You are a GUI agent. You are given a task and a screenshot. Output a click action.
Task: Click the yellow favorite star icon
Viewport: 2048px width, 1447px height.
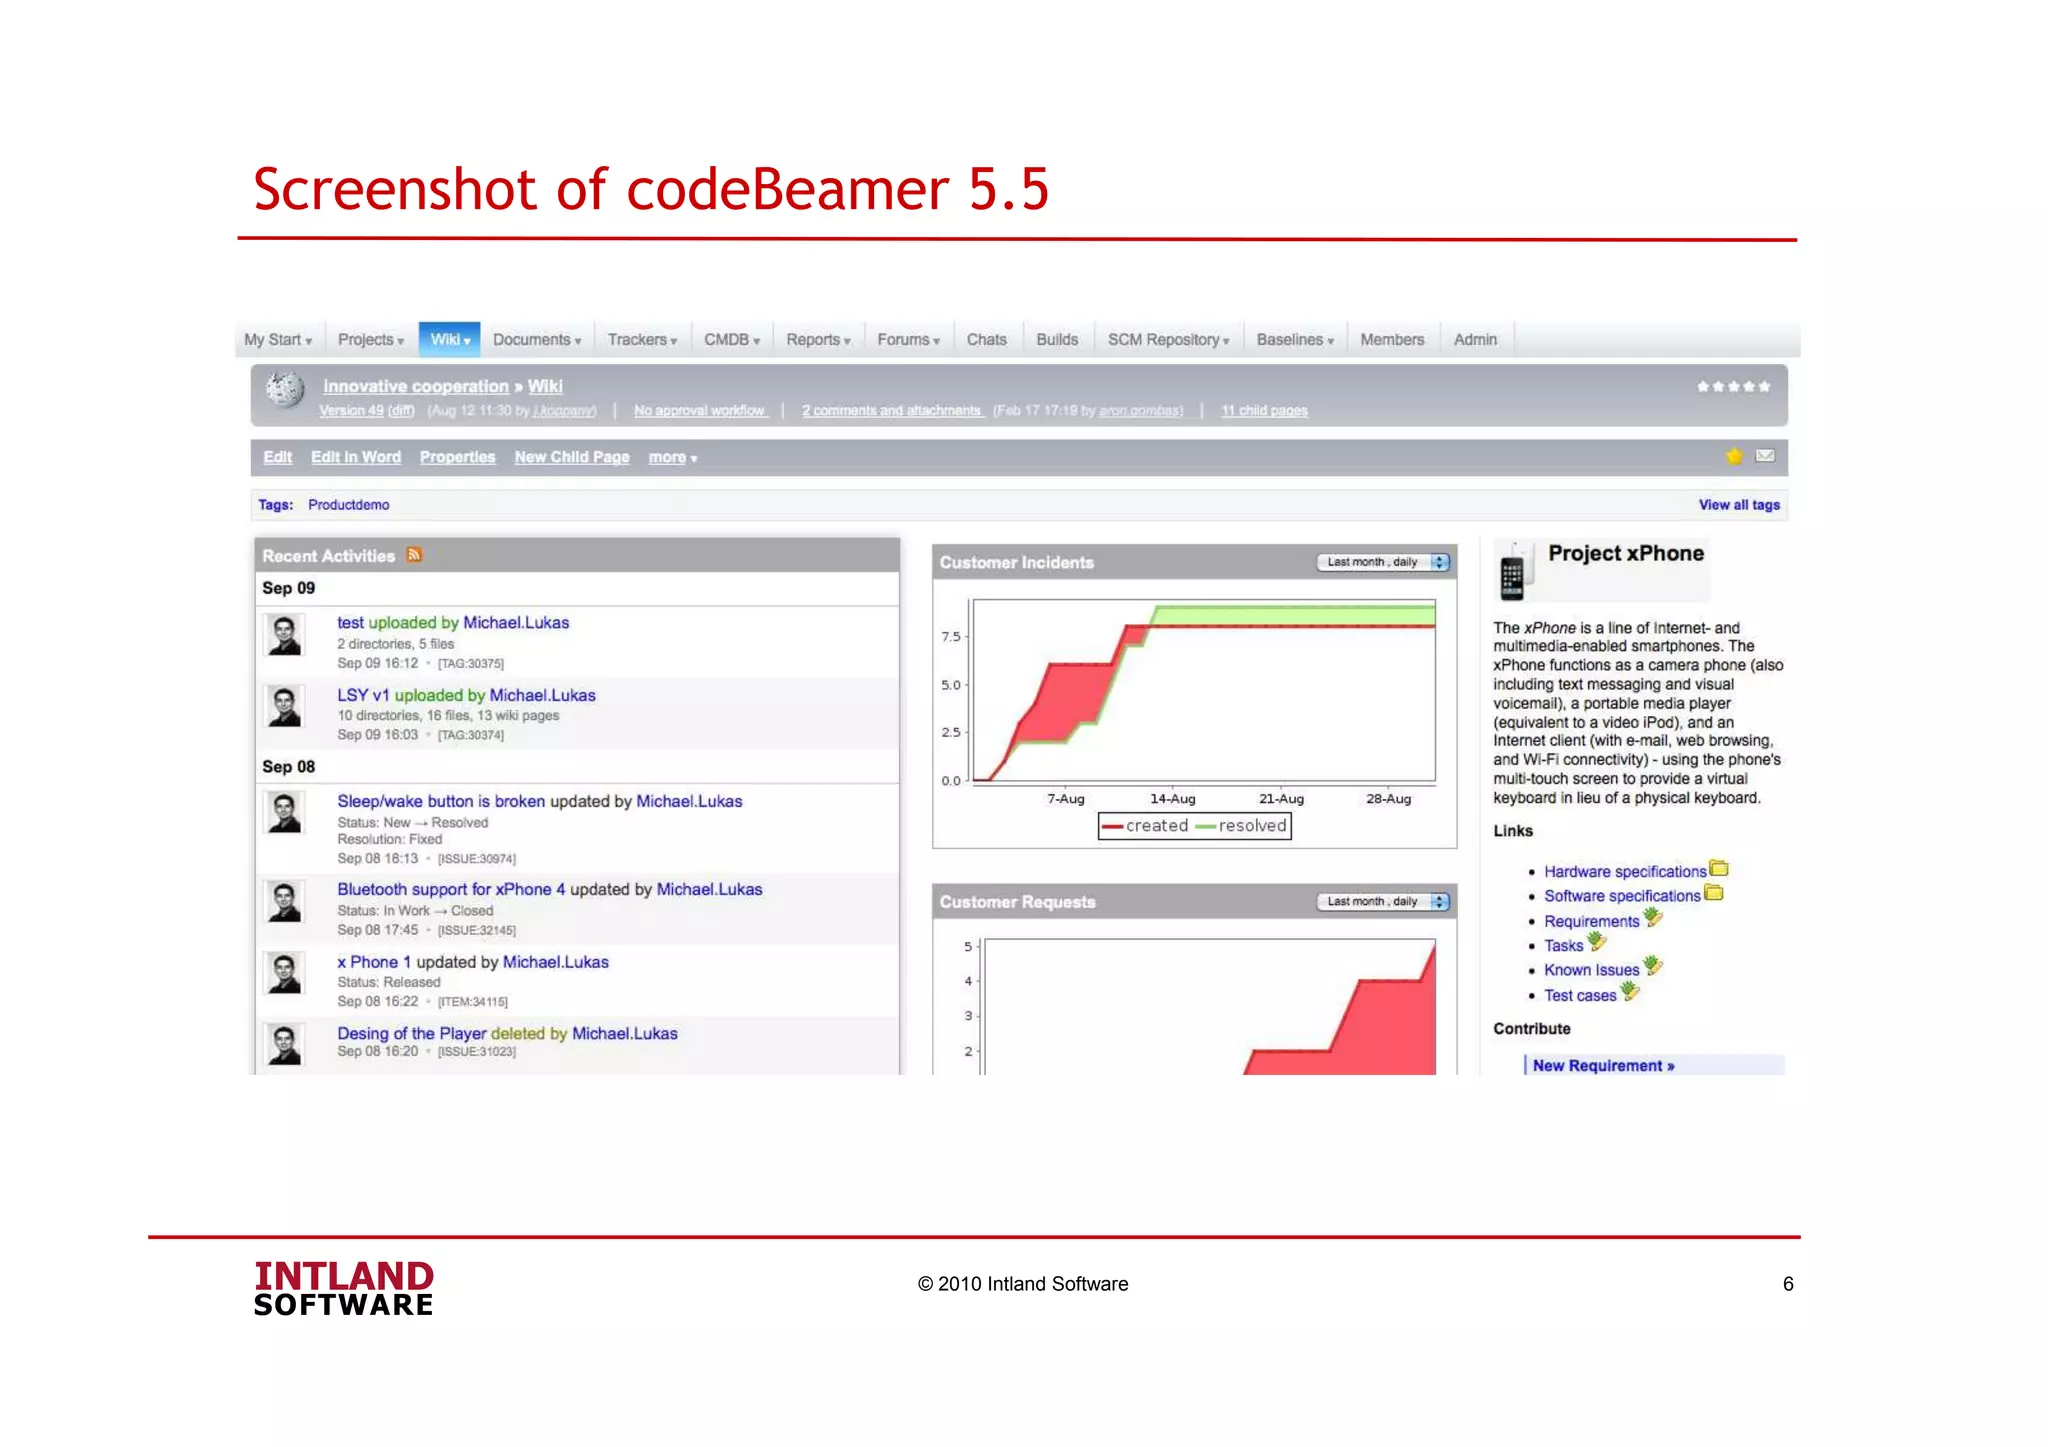pyautogui.click(x=1734, y=456)
